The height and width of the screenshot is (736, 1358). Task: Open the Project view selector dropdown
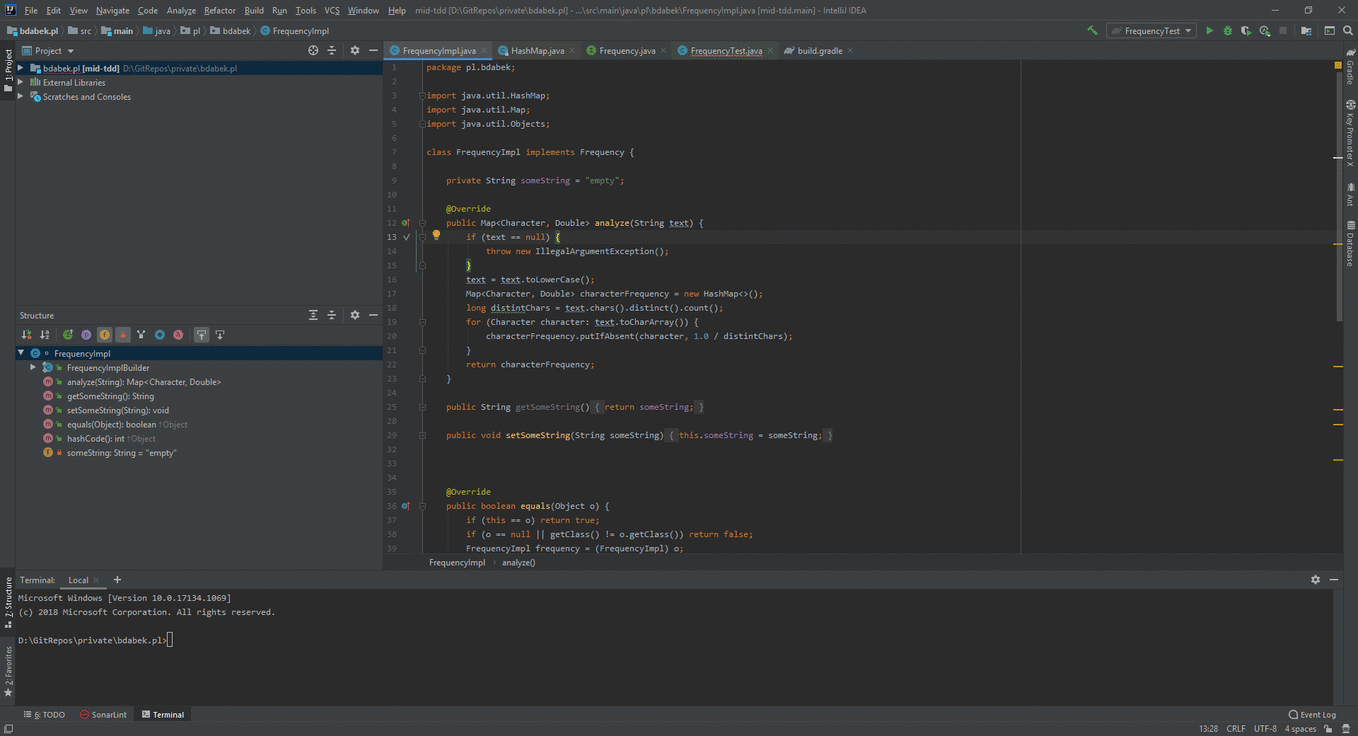(x=48, y=50)
